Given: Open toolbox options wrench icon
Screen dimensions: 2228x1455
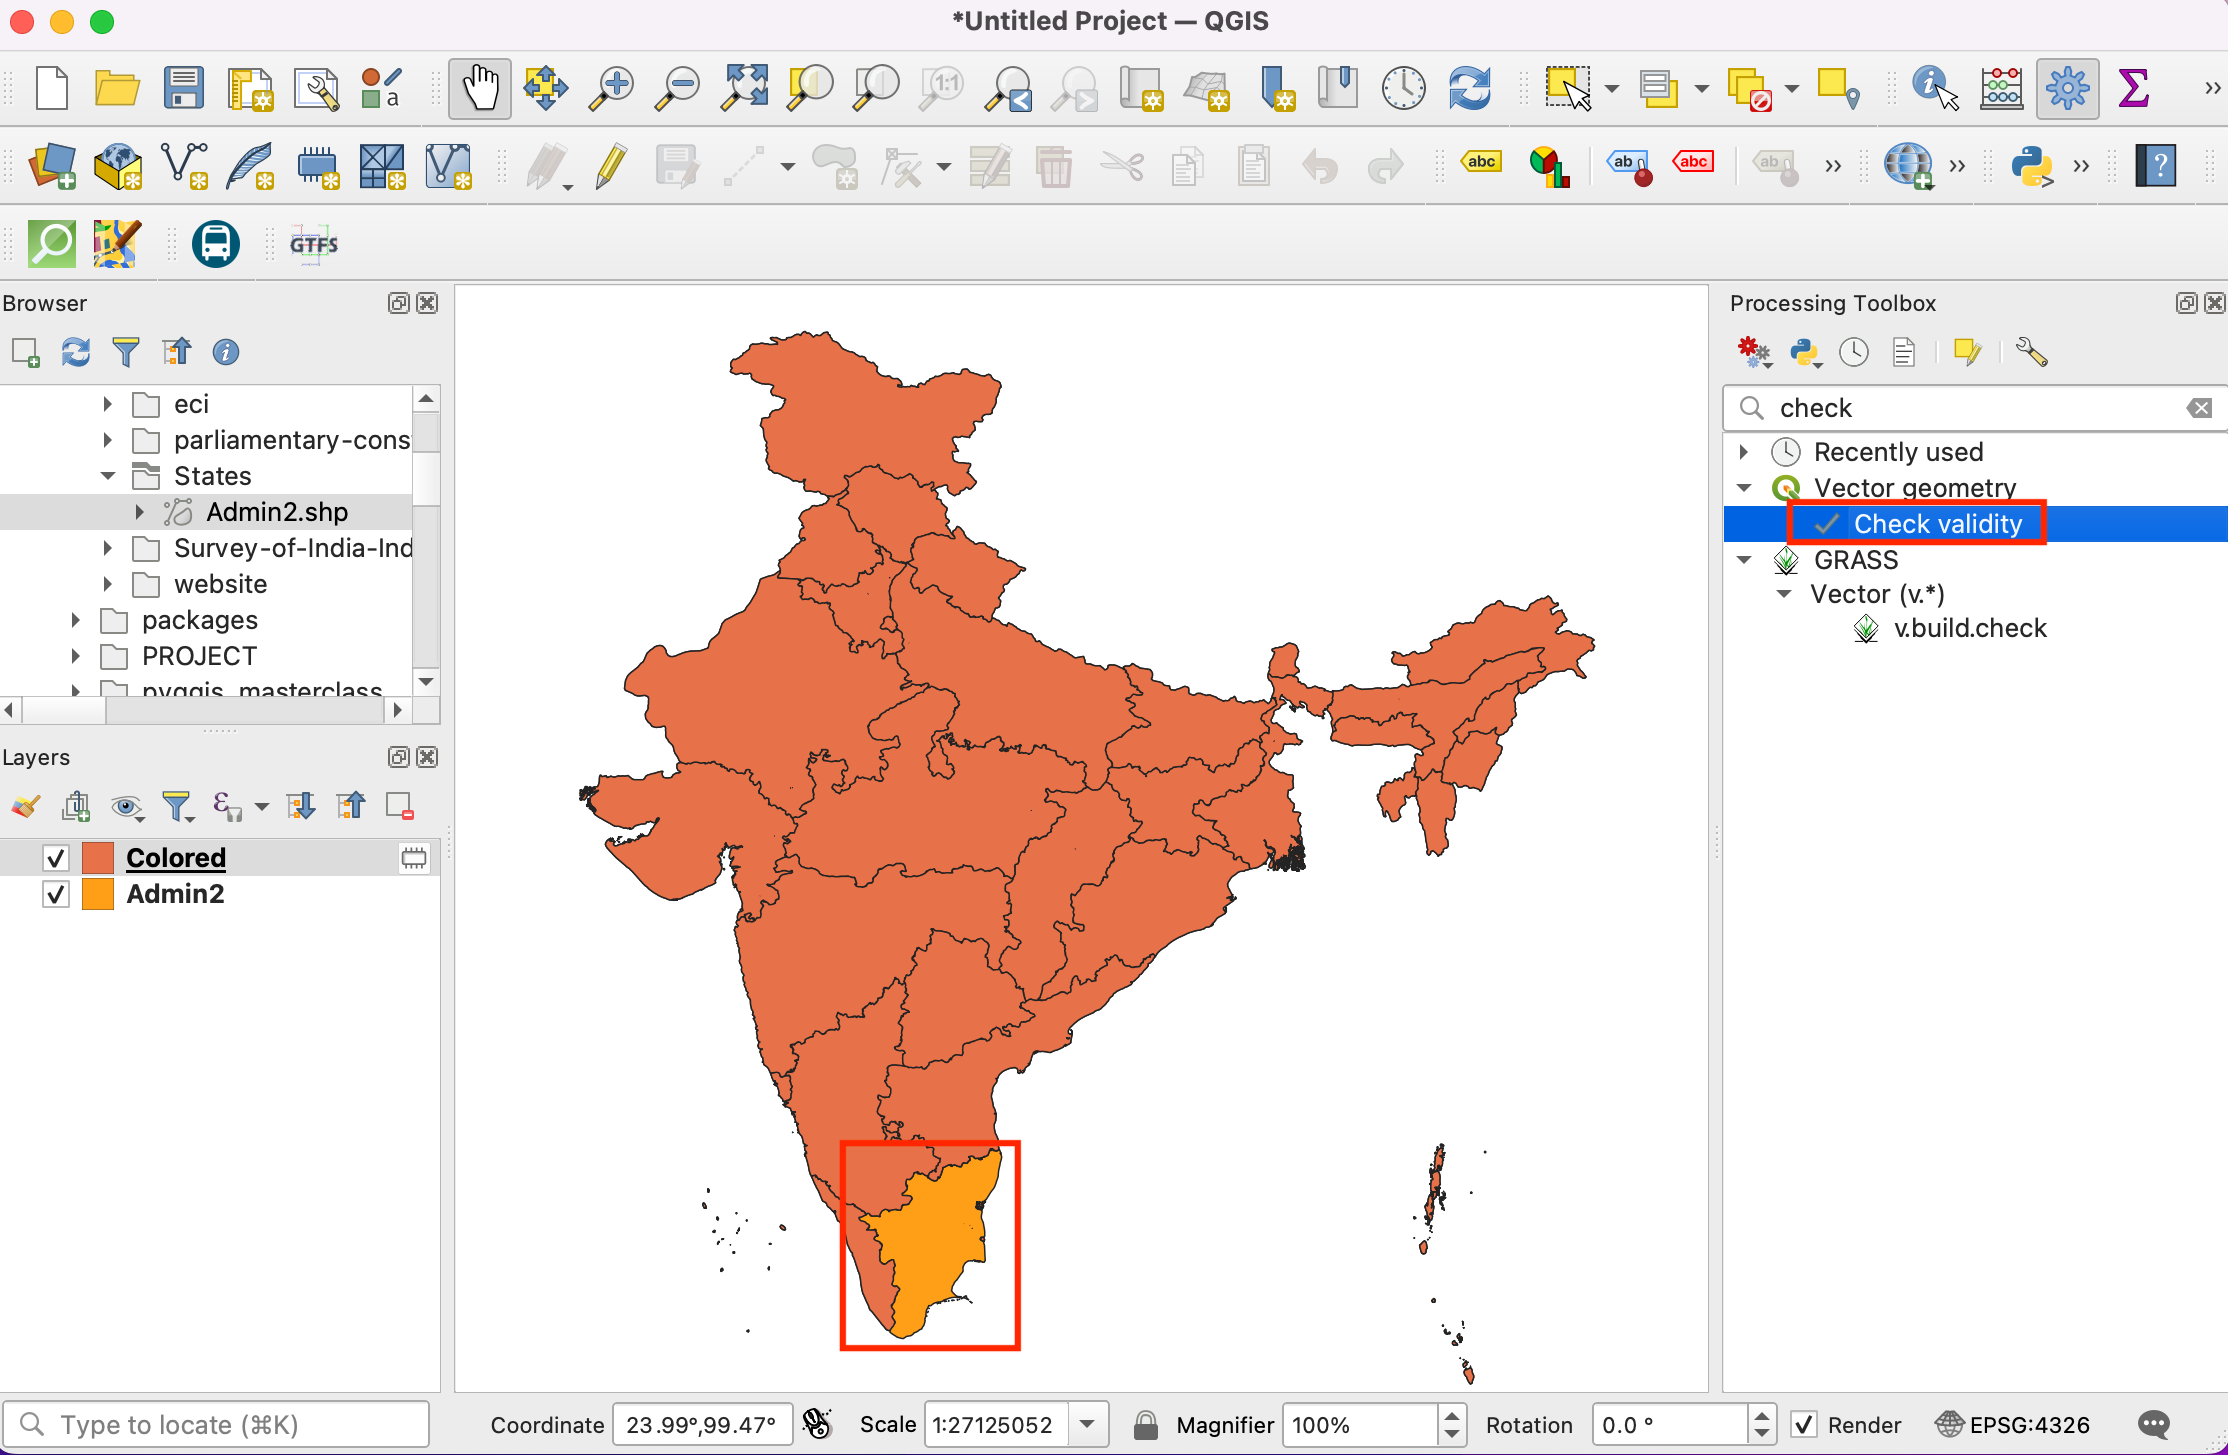Looking at the screenshot, I should [x=2031, y=352].
